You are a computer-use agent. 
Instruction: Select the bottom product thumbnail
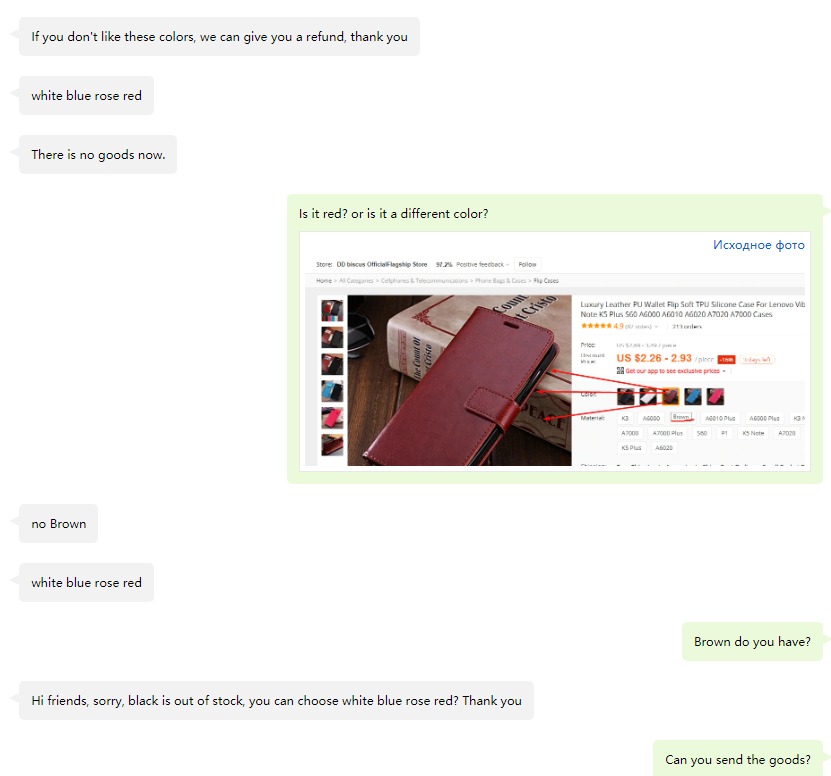click(x=332, y=445)
